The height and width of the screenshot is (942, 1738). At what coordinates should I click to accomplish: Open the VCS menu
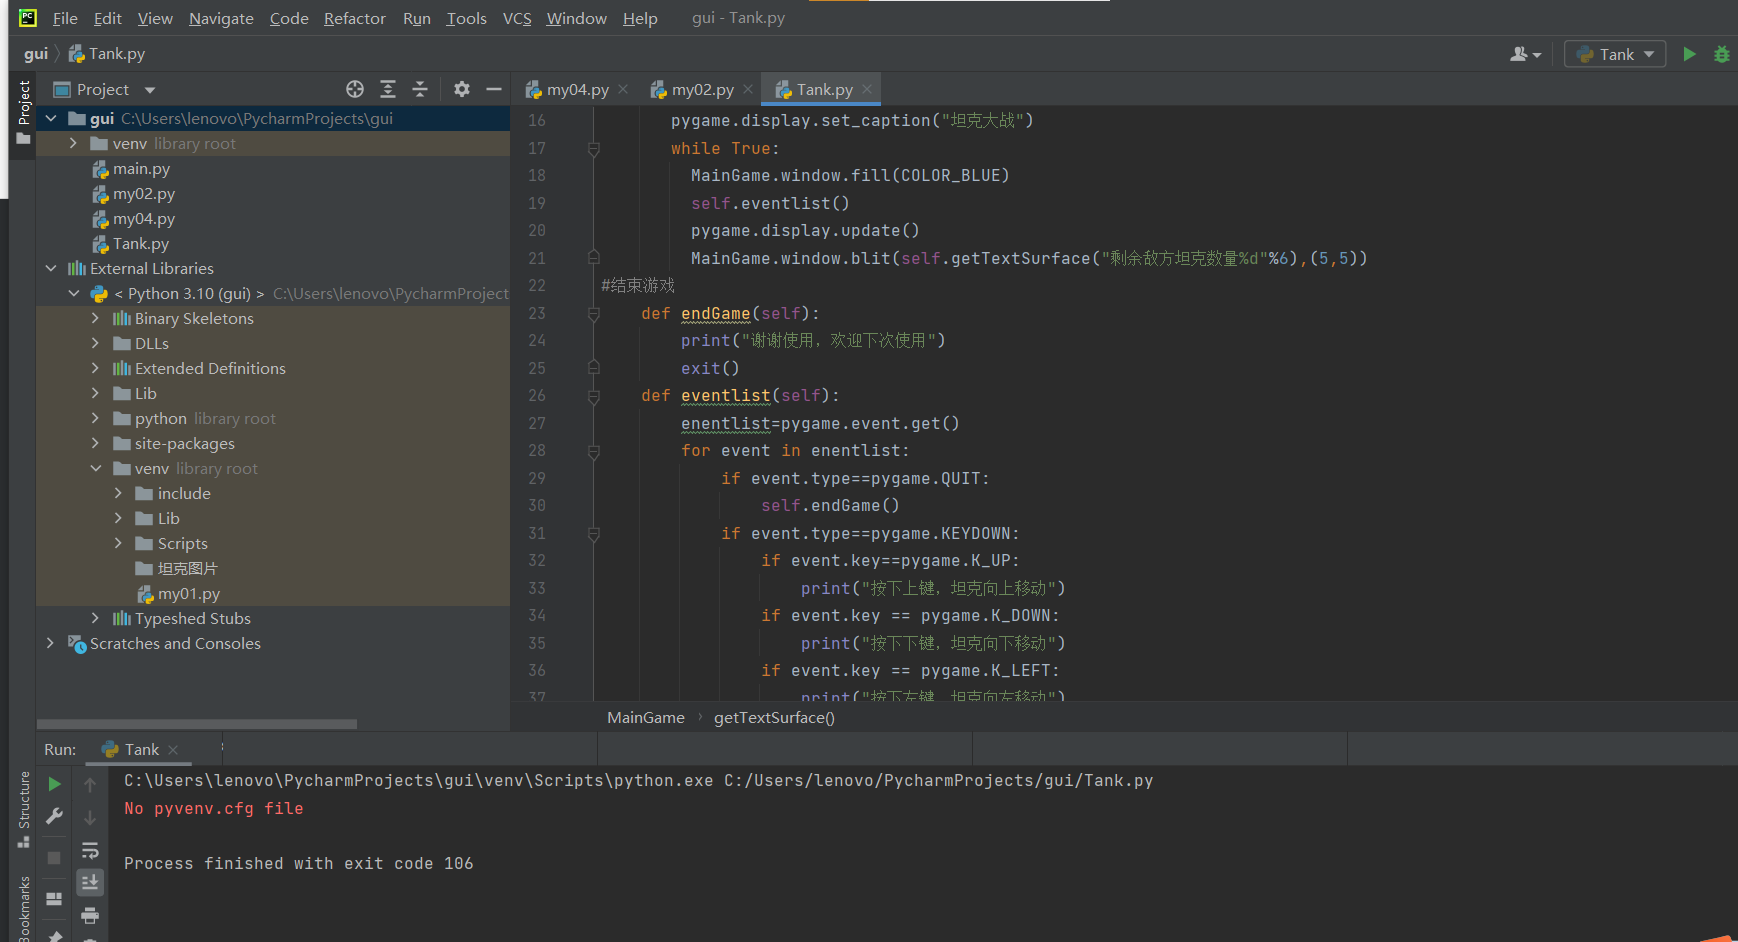tap(517, 18)
